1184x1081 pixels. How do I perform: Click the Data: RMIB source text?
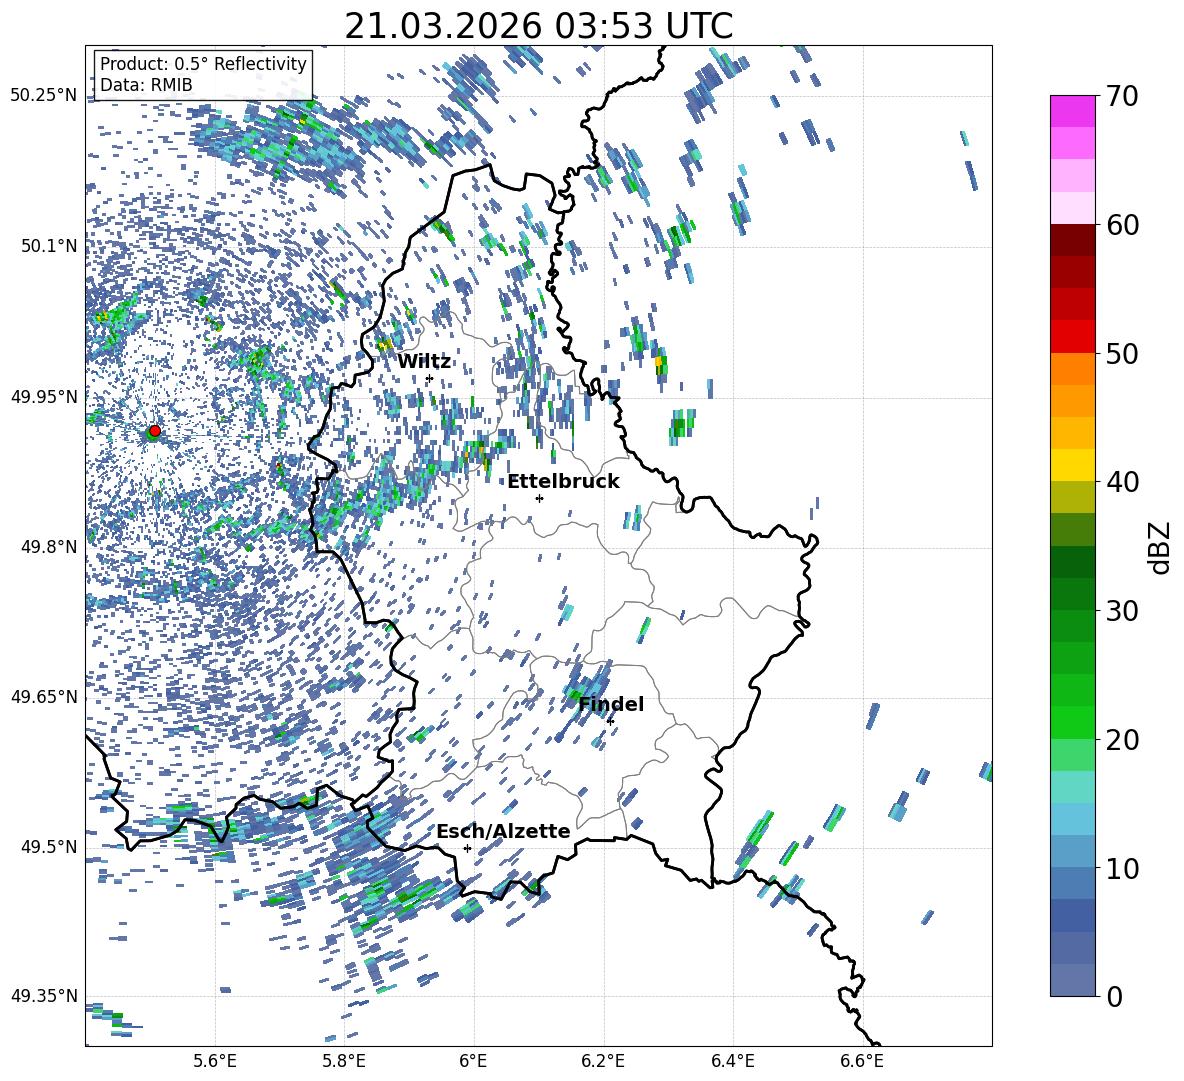pyautogui.click(x=146, y=85)
